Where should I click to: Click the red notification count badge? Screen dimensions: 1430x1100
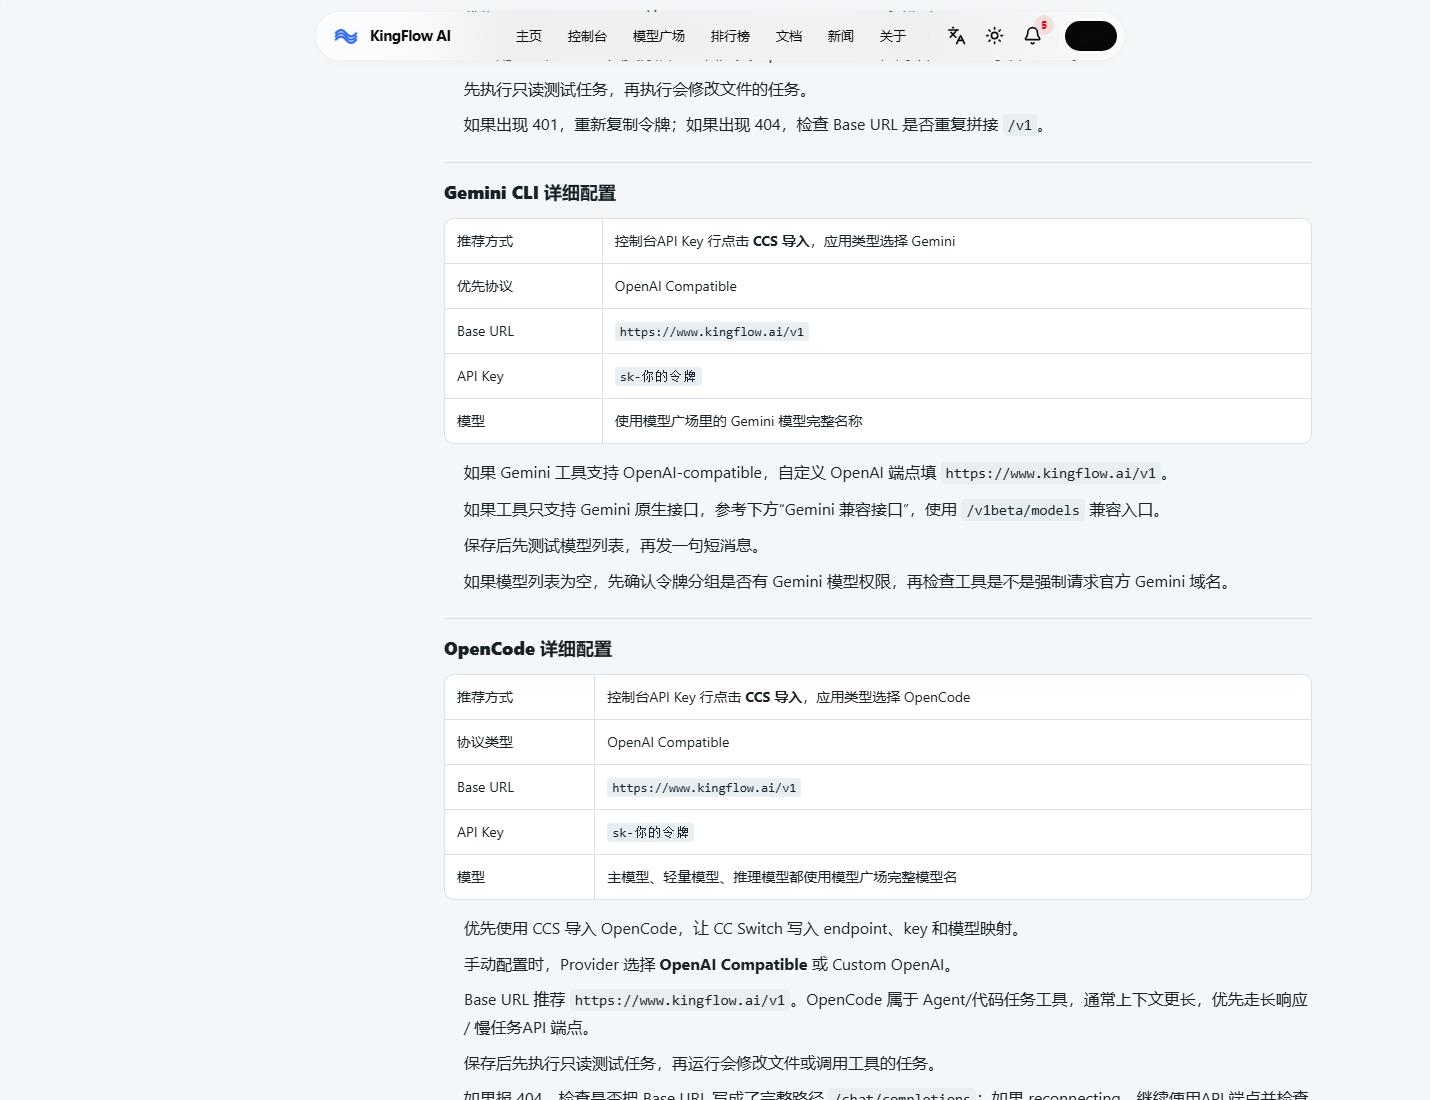coord(1044,25)
